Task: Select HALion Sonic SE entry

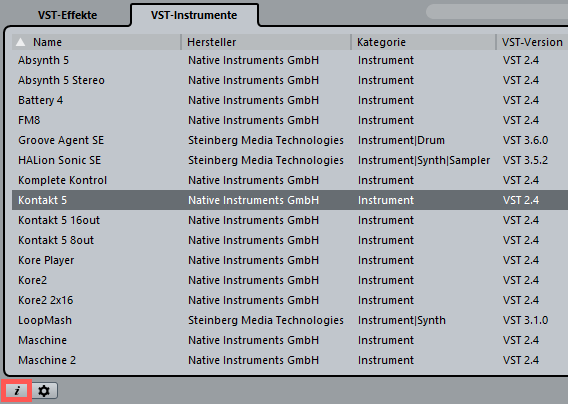Action: point(290,160)
